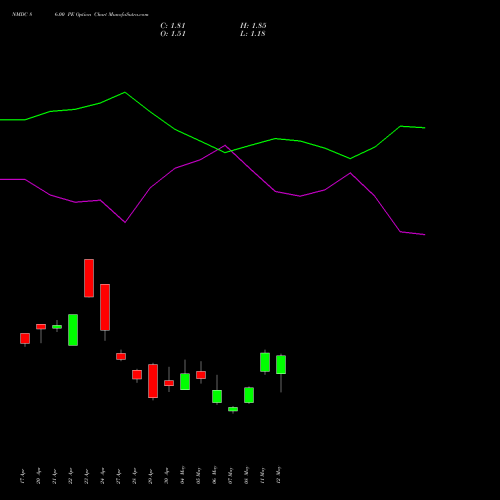
Task: Click the red candle for 17 Apr
Action: click(25, 338)
